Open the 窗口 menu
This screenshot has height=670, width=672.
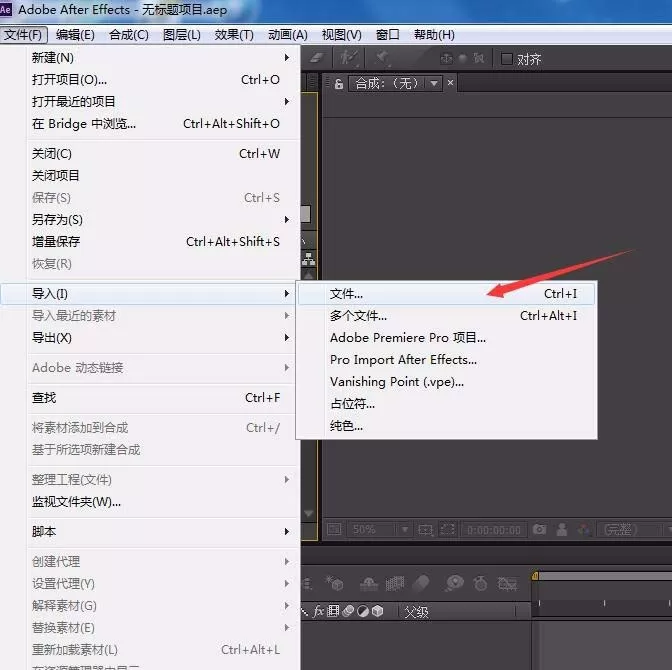(x=387, y=35)
